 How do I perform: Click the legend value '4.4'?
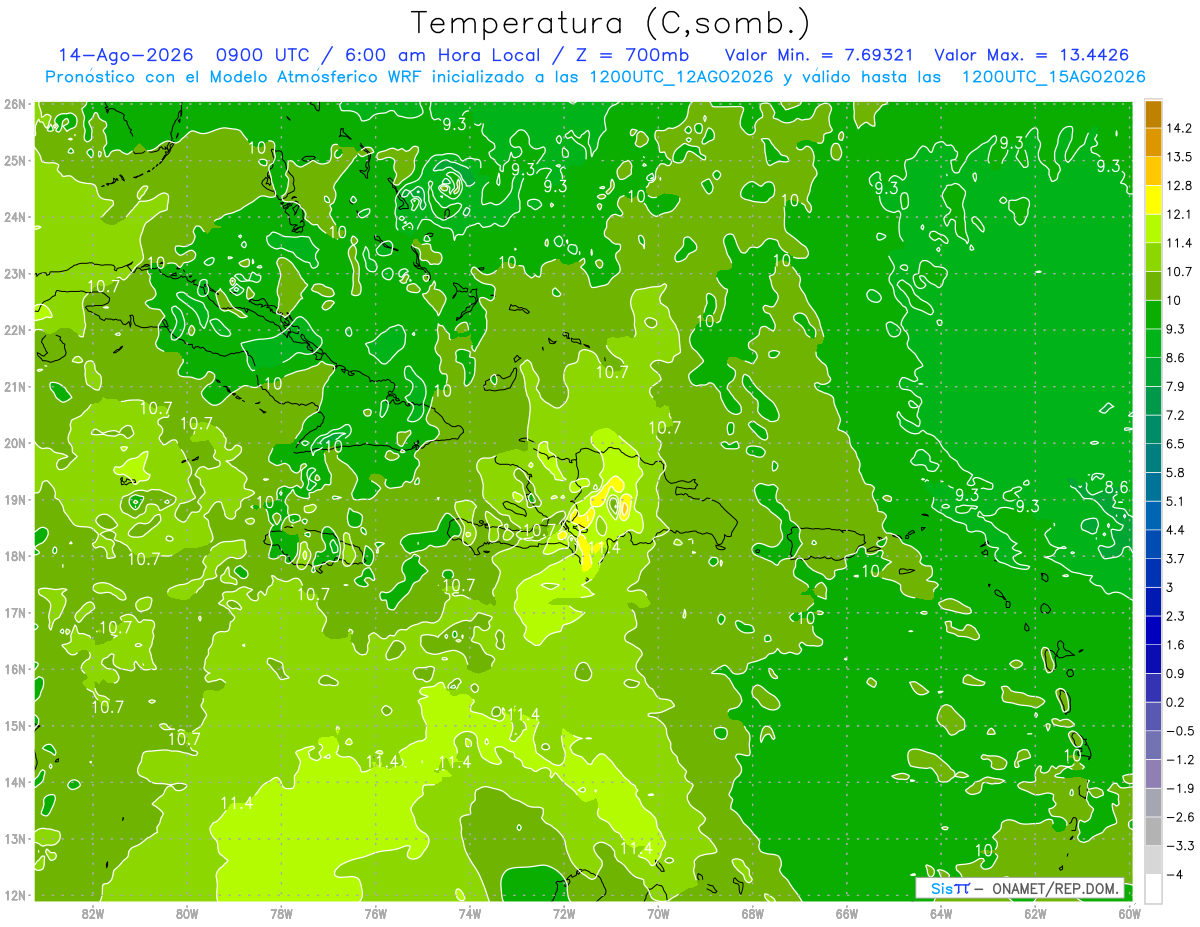[x=1175, y=530]
